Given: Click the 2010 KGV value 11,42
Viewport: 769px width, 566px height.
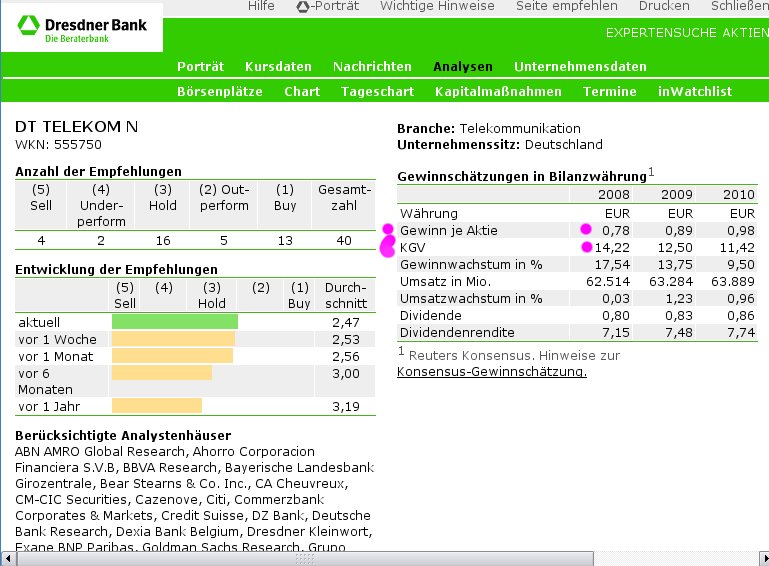Looking at the screenshot, I should (737, 247).
